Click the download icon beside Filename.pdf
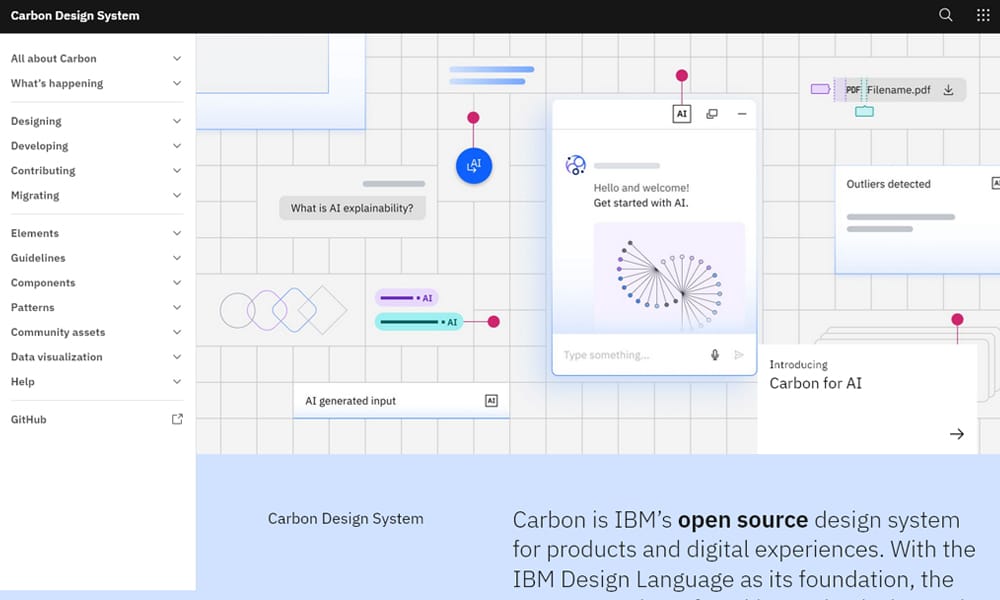The width and height of the screenshot is (1000, 600). point(948,90)
